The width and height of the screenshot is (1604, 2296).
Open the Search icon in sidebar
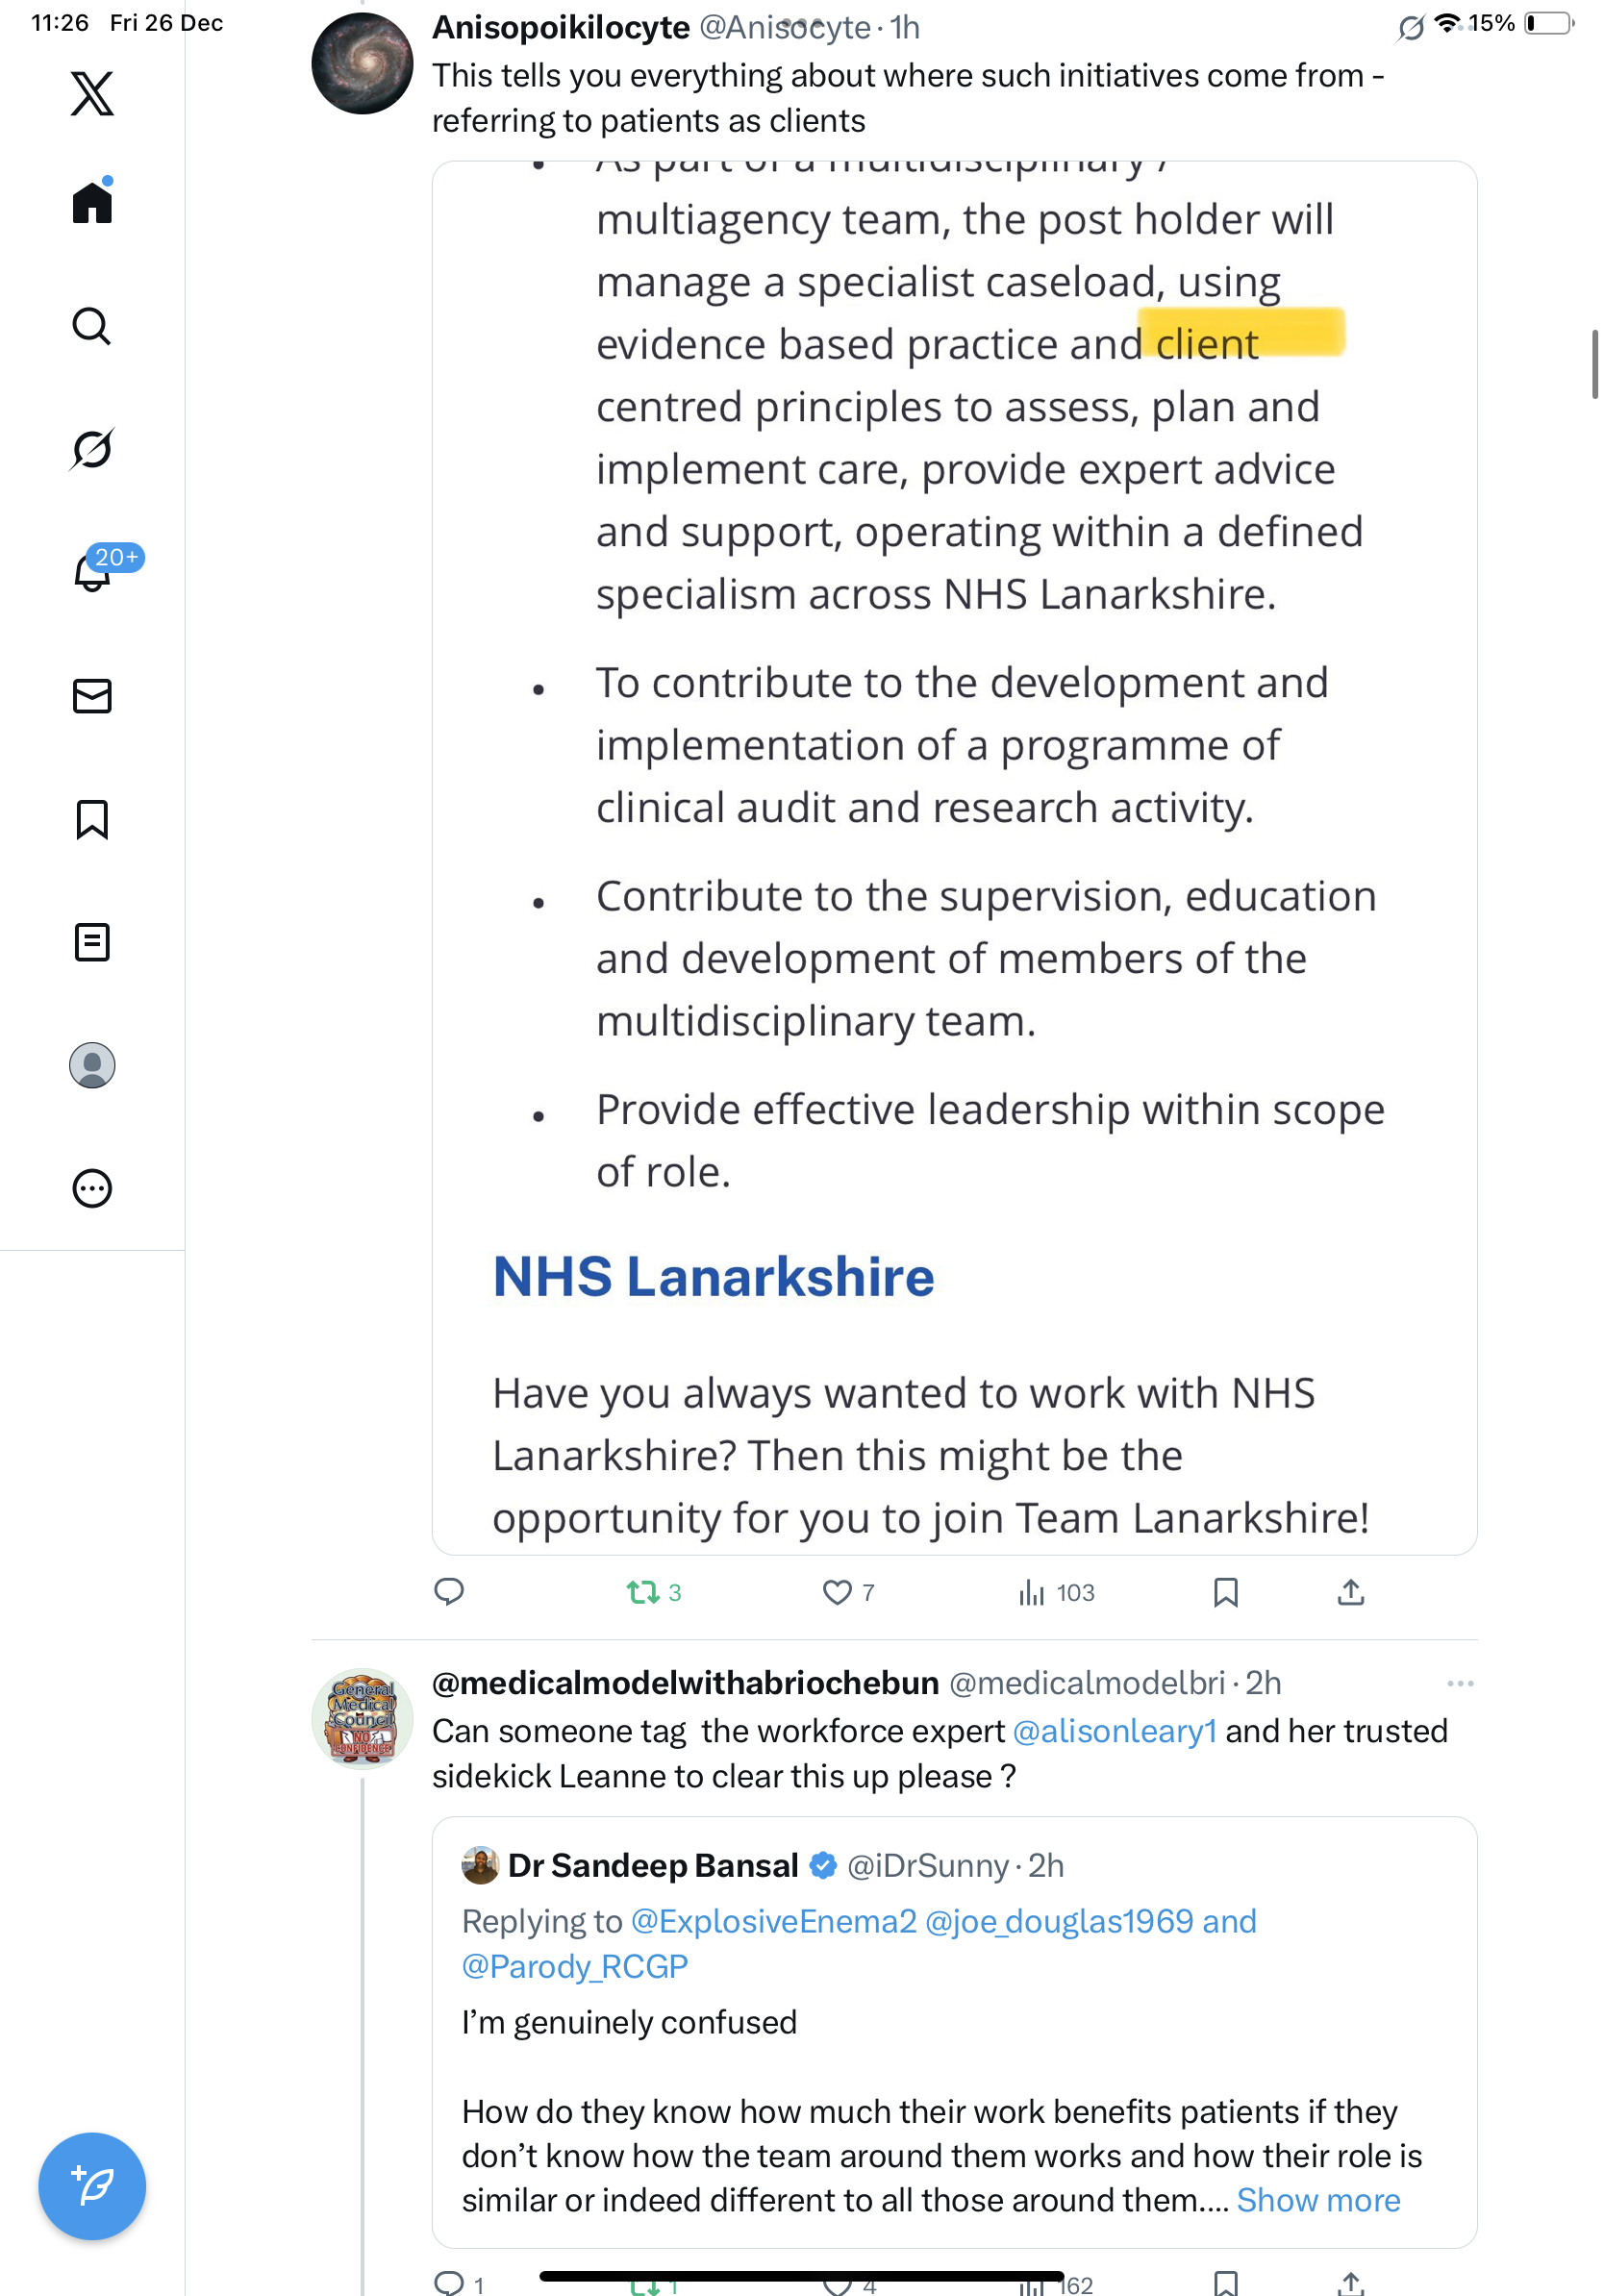pyautogui.click(x=92, y=326)
